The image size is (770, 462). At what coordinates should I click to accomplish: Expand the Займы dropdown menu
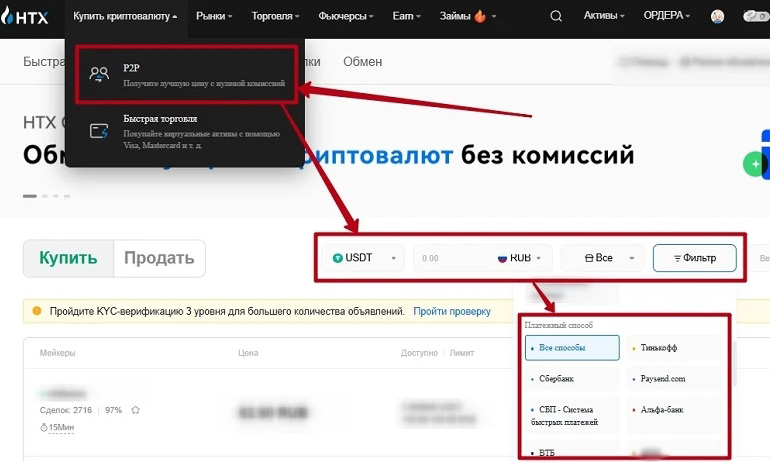pyautogui.click(x=468, y=16)
